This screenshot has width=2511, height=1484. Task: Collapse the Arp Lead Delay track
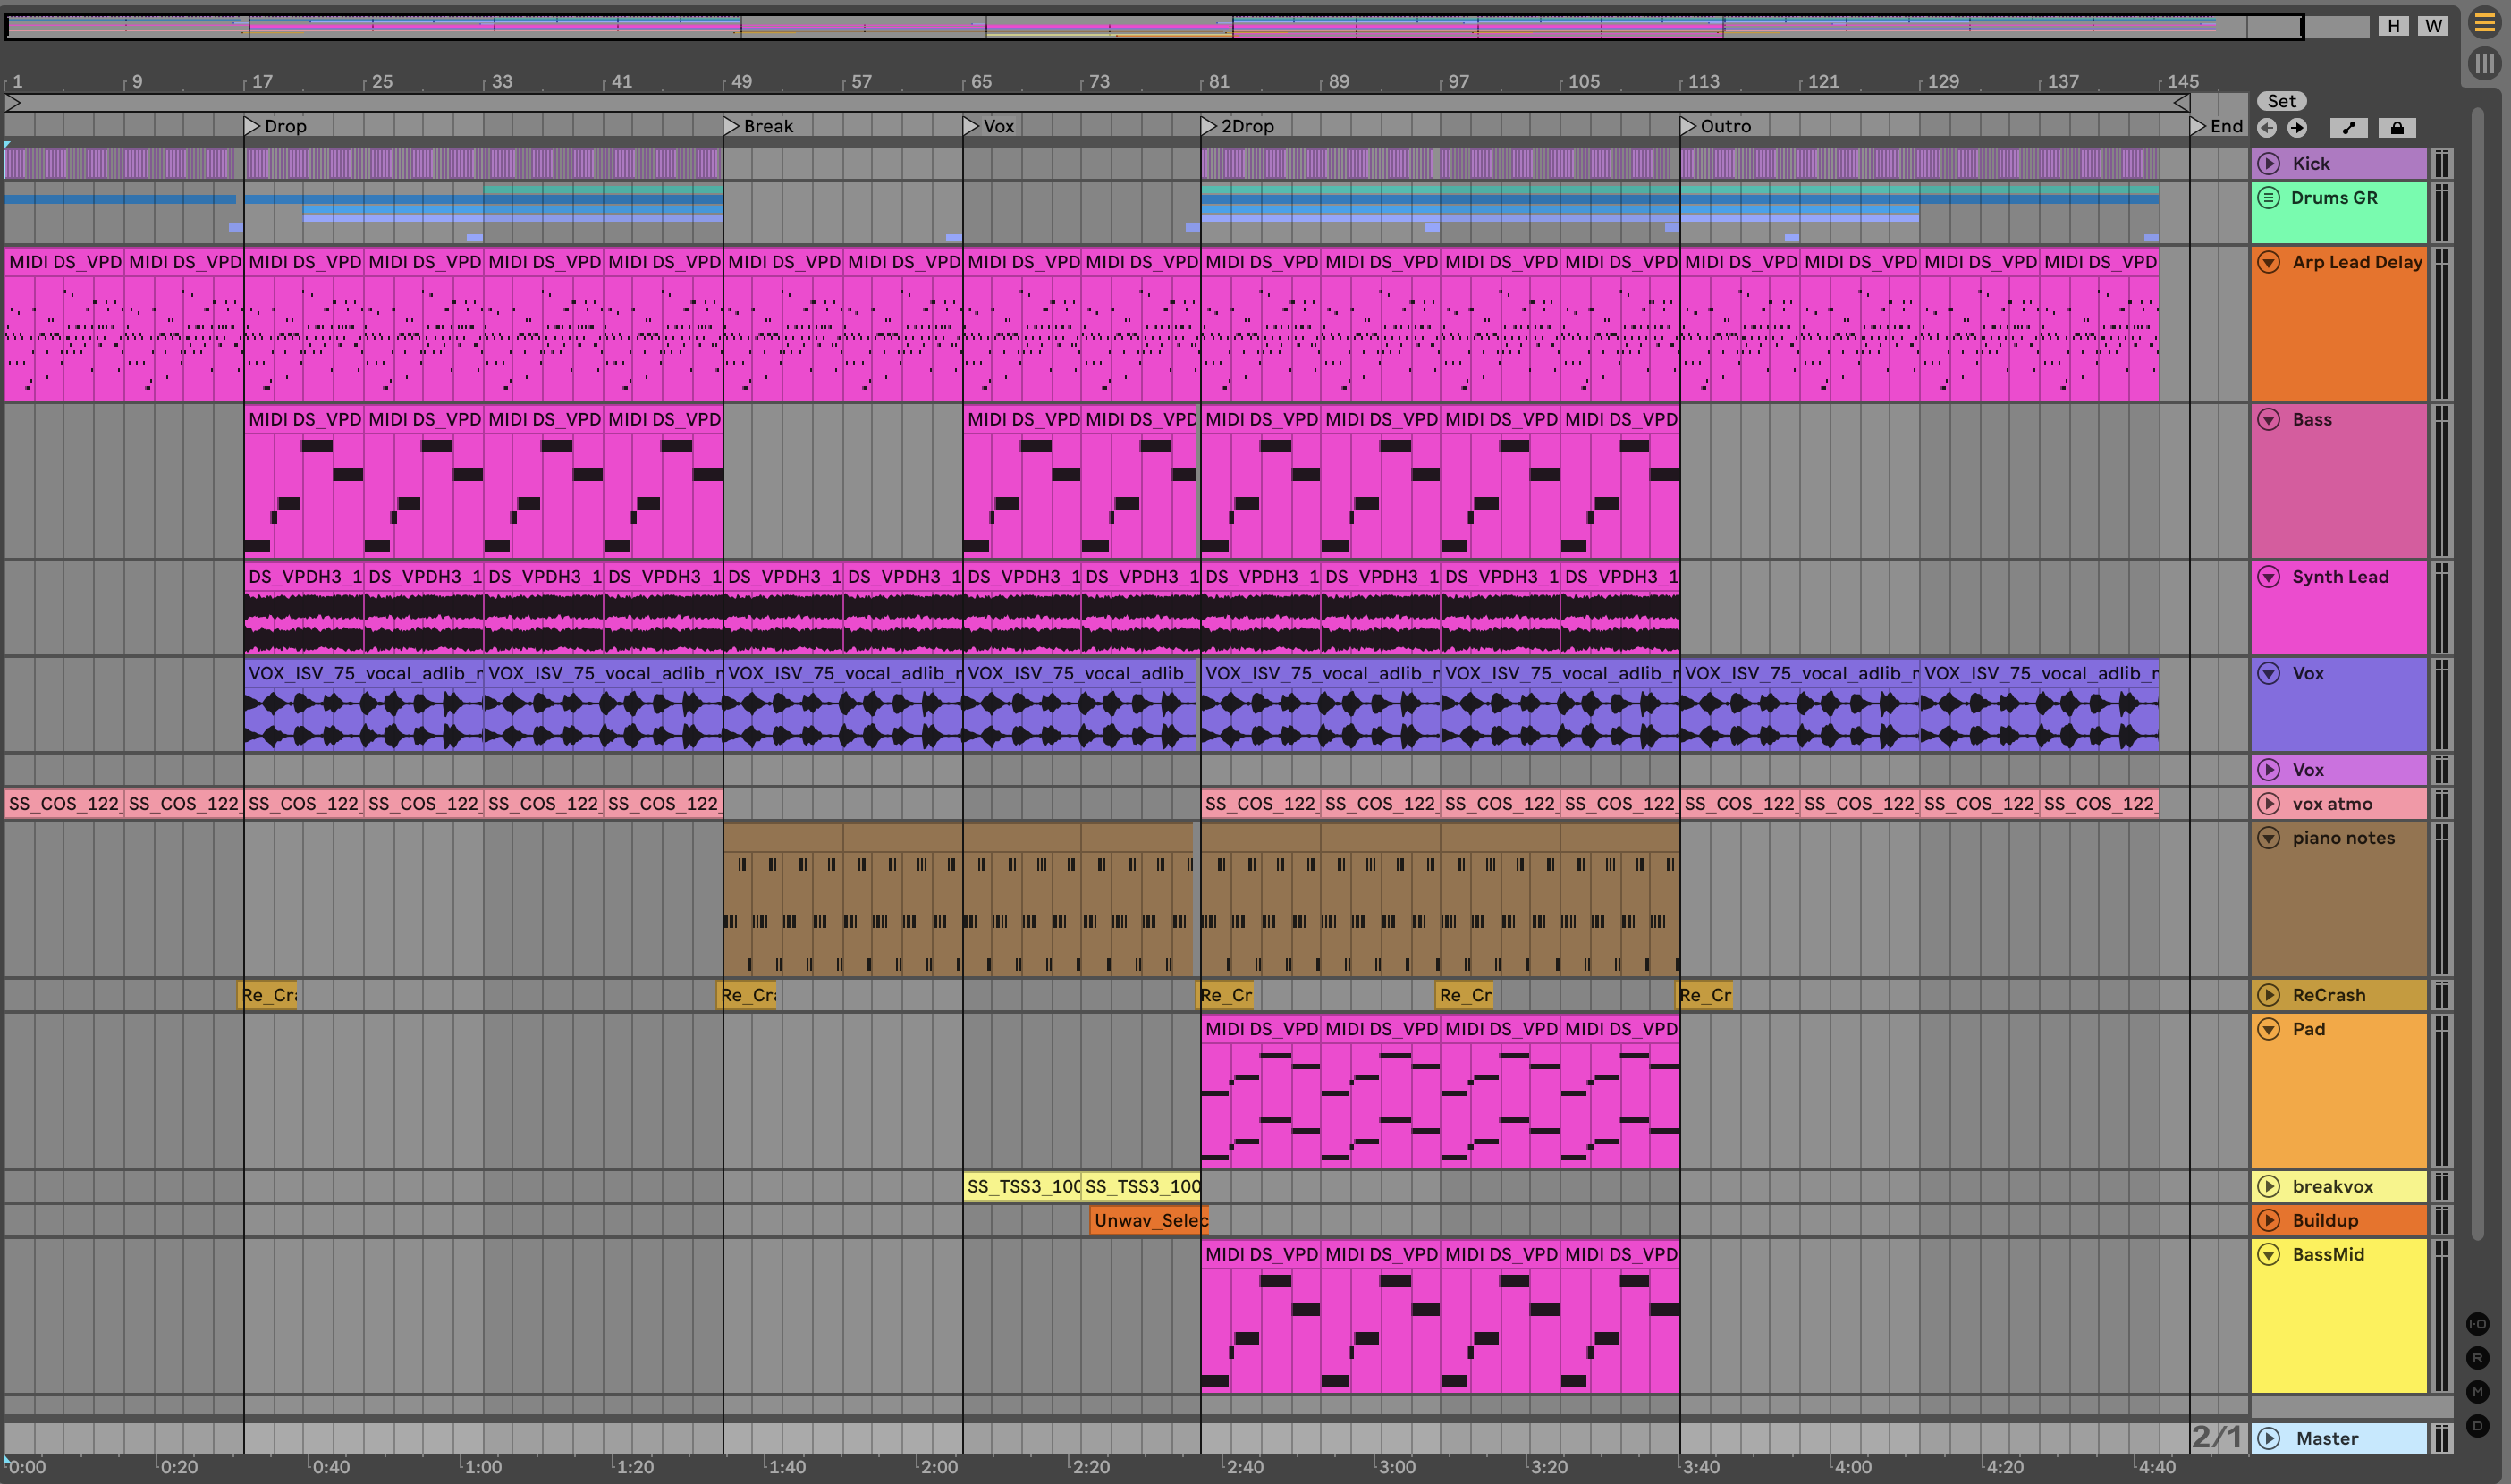pyautogui.click(x=2269, y=262)
